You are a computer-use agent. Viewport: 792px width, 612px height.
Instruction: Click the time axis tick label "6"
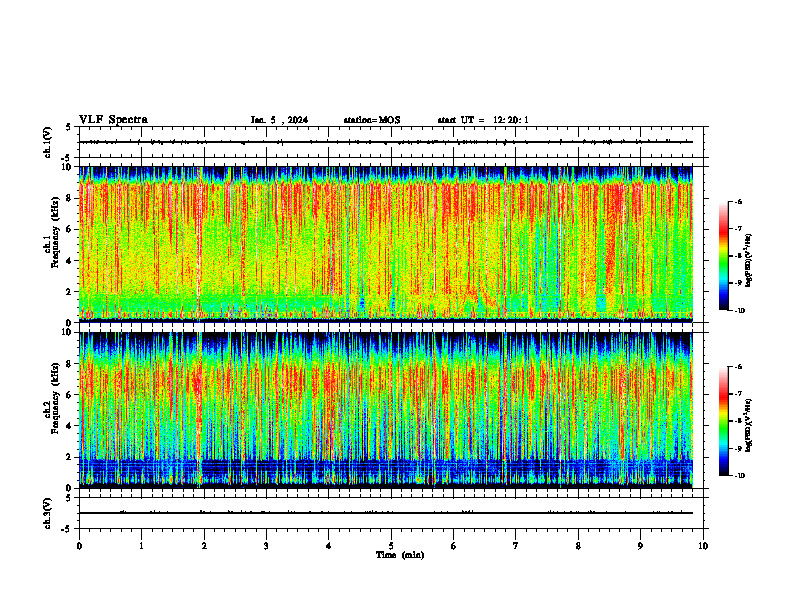(454, 546)
